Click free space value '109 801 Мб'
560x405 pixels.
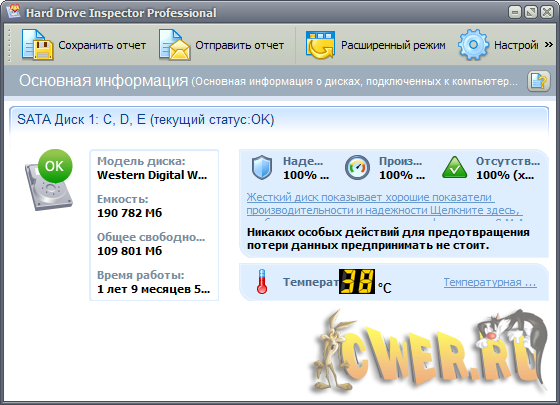pyautogui.click(x=130, y=251)
